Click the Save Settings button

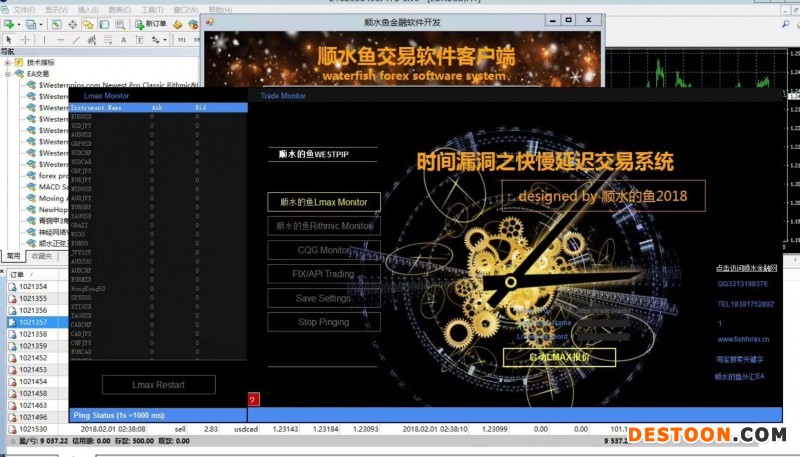pyautogui.click(x=324, y=298)
